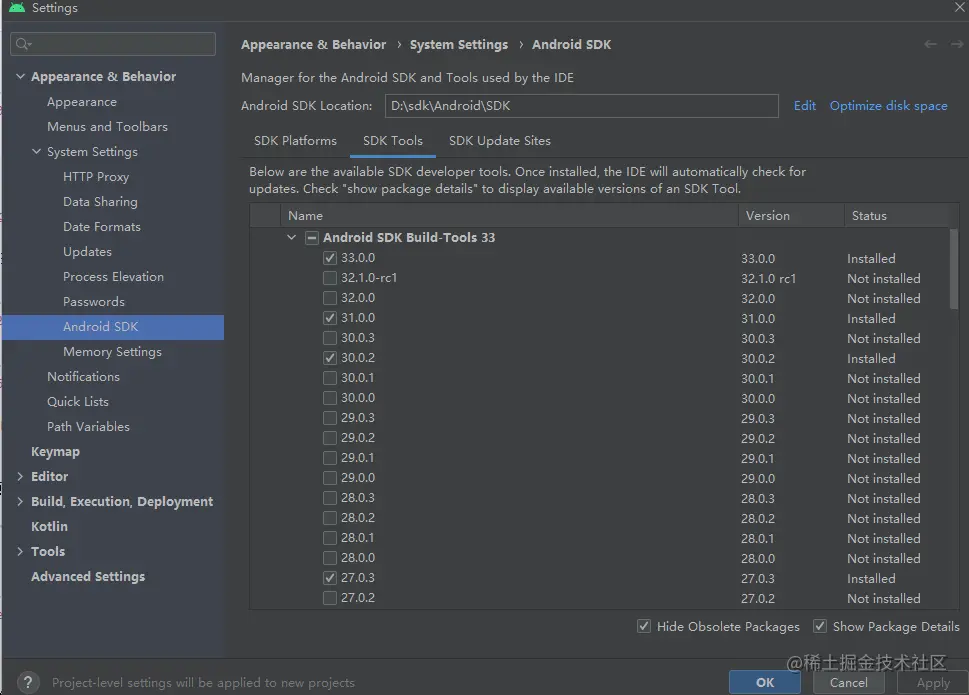Click the search magnifier icon in settings
Image resolution: width=969 pixels, height=695 pixels.
click(23, 44)
